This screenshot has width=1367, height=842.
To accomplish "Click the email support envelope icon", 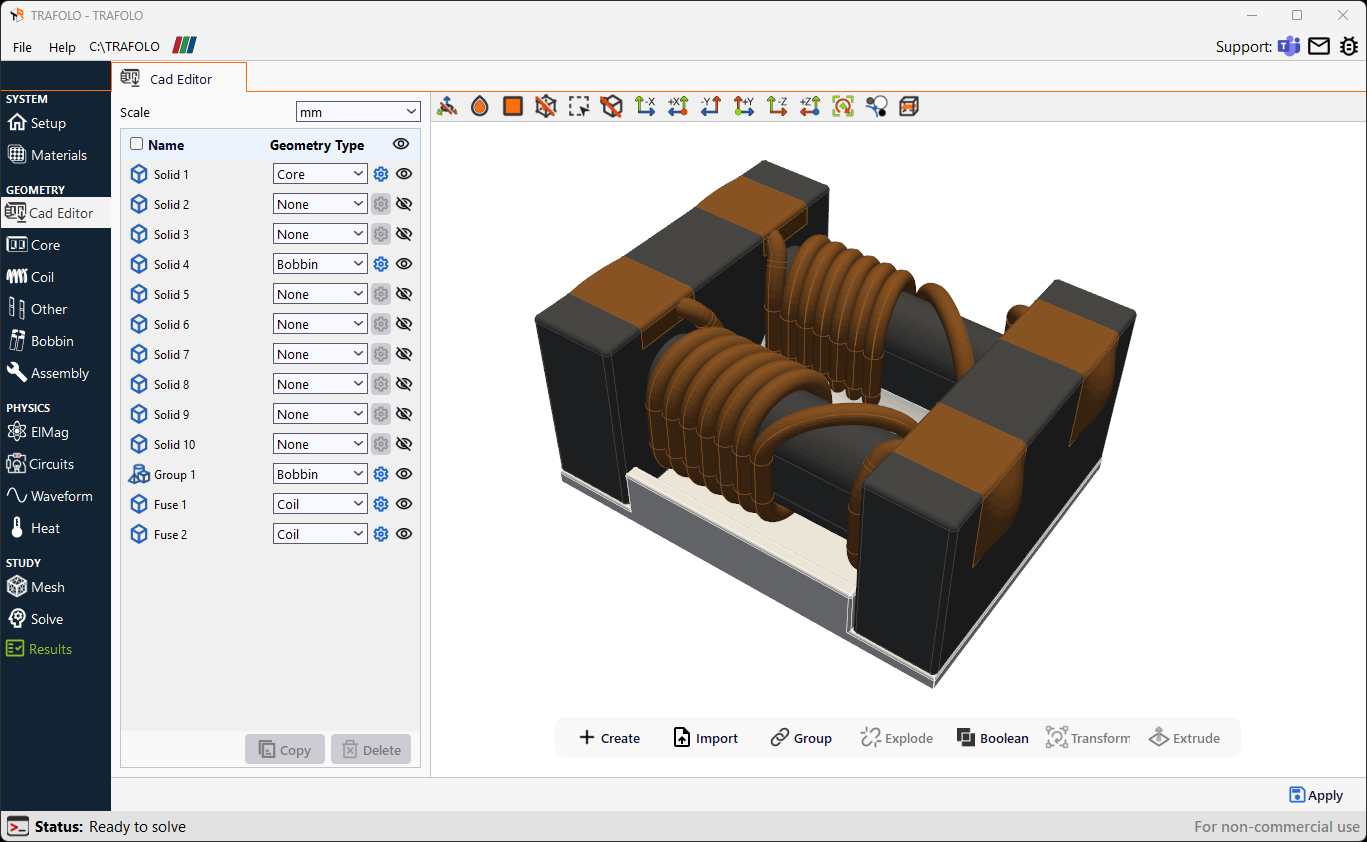I will 1319,46.
